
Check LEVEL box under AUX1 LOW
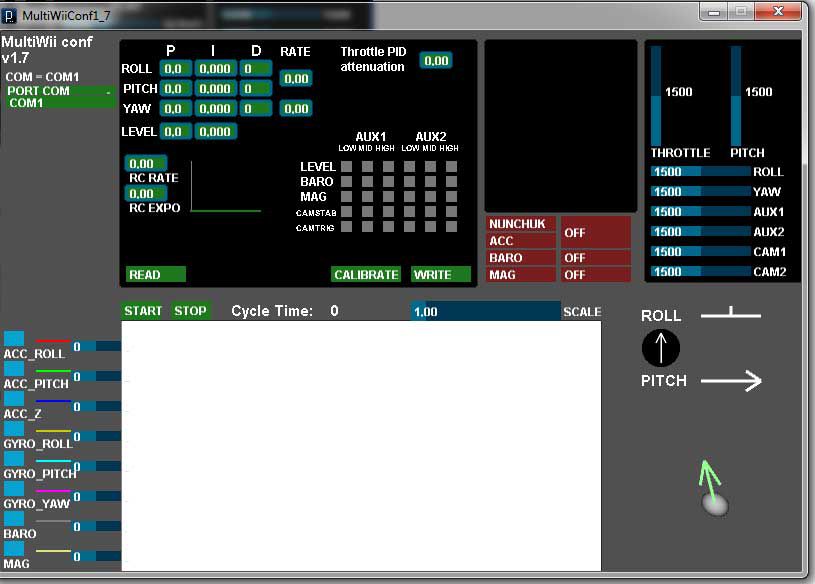coord(347,166)
